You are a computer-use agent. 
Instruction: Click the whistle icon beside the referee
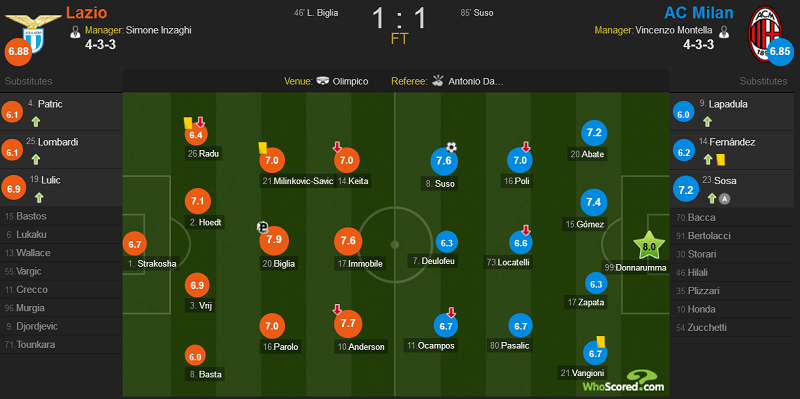pyautogui.click(x=438, y=81)
